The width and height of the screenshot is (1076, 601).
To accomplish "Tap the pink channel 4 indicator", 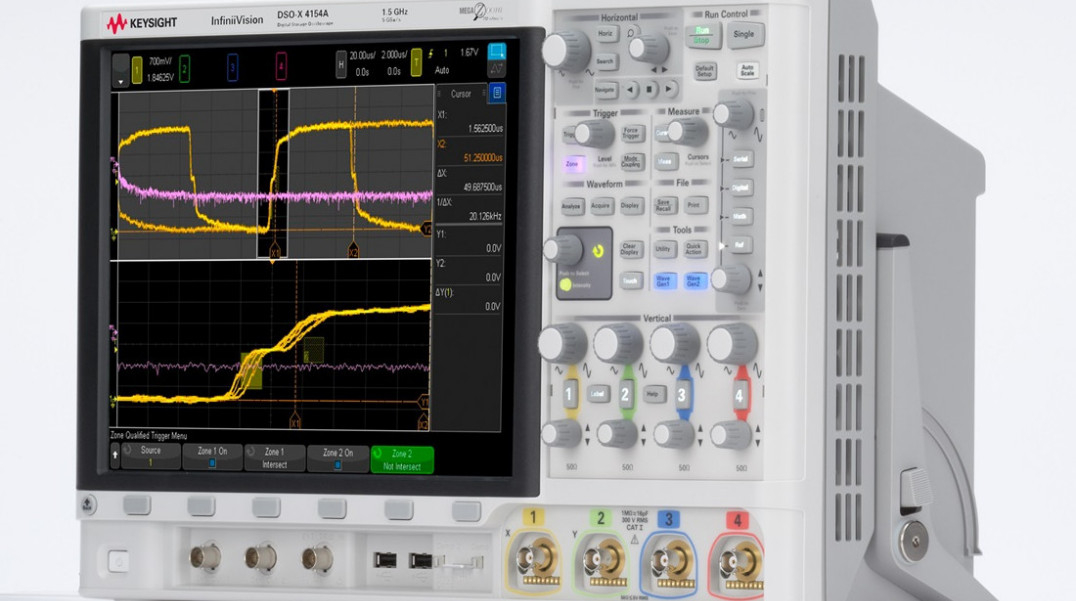I will click(x=281, y=65).
